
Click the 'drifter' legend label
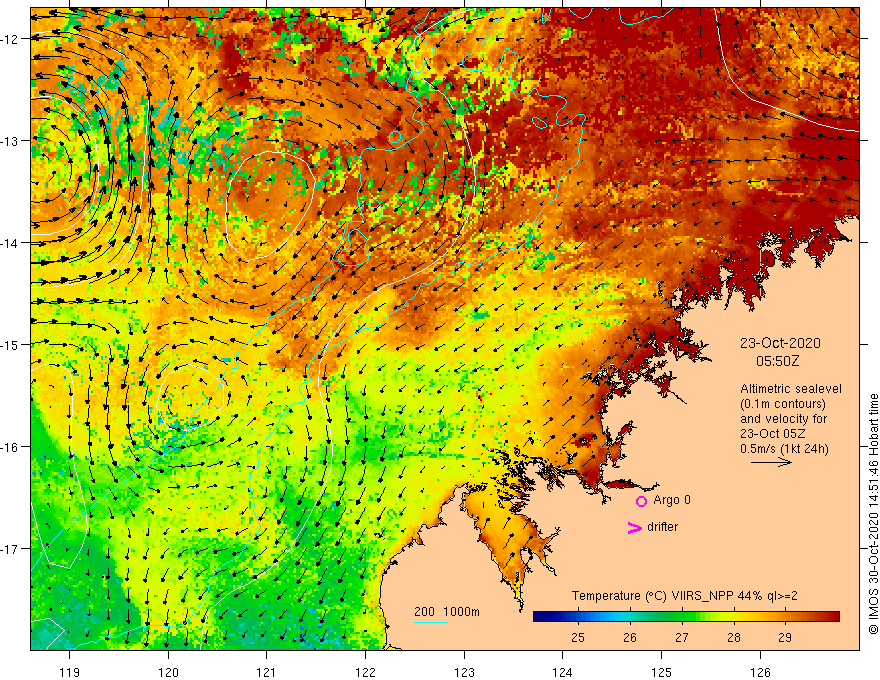point(662,527)
